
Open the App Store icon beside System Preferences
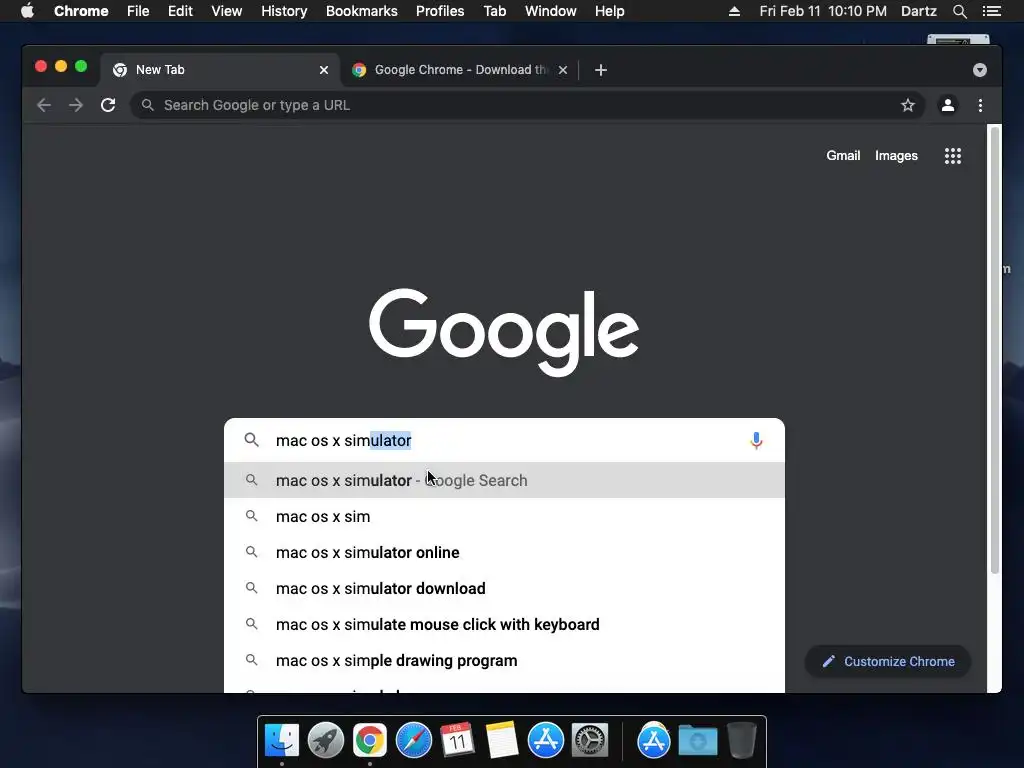(x=545, y=740)
